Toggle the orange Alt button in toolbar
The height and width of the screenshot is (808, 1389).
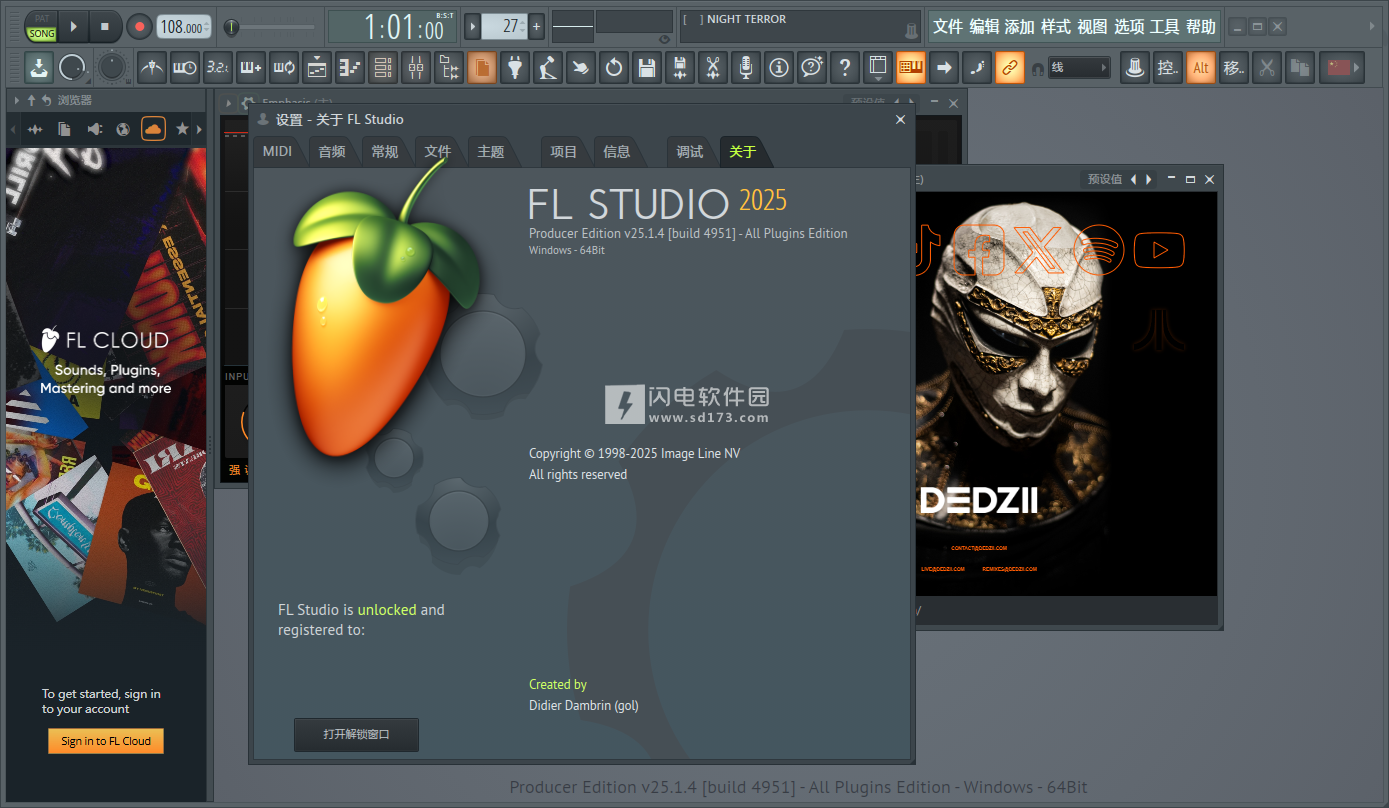[1201, 68]
